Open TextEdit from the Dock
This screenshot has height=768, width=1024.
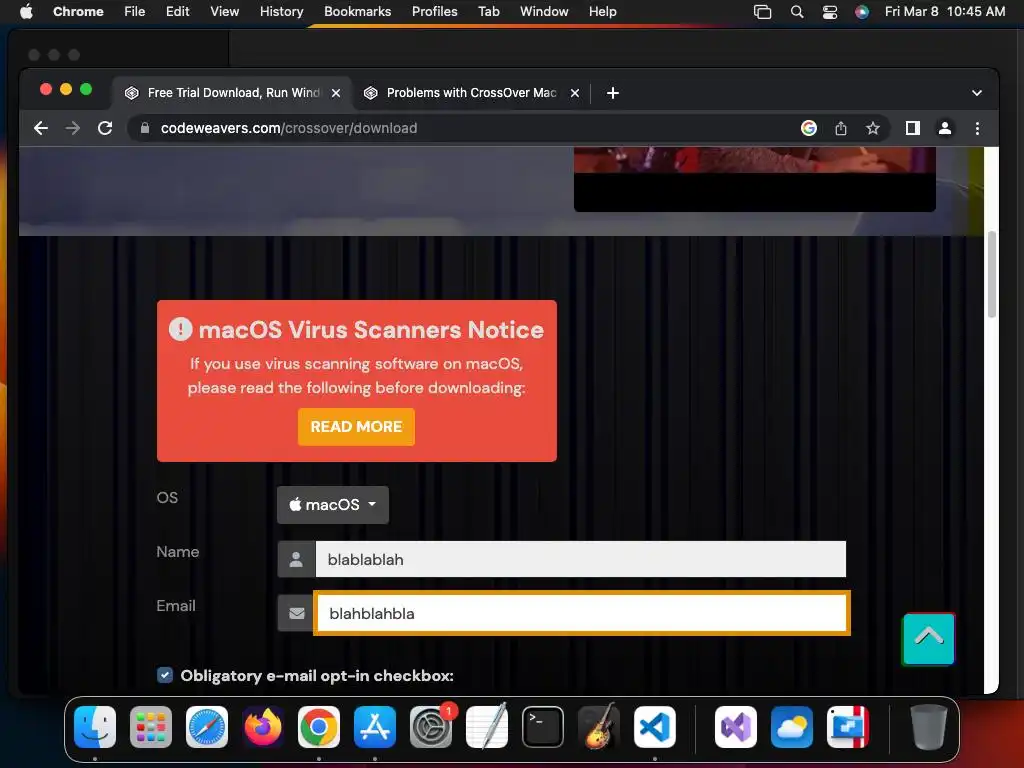pos(487,726)
